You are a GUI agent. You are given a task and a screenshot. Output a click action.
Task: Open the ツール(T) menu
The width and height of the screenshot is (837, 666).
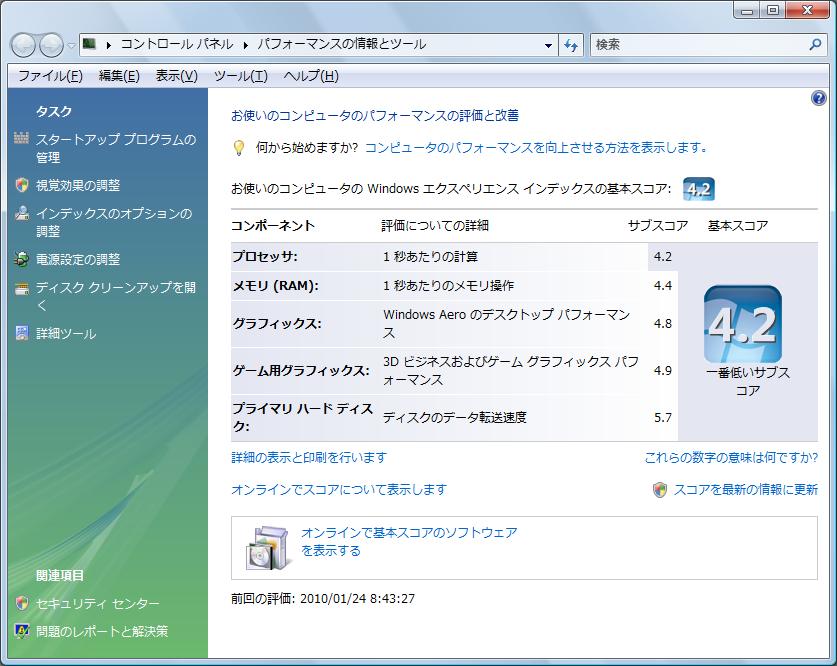tap(241, 76)
